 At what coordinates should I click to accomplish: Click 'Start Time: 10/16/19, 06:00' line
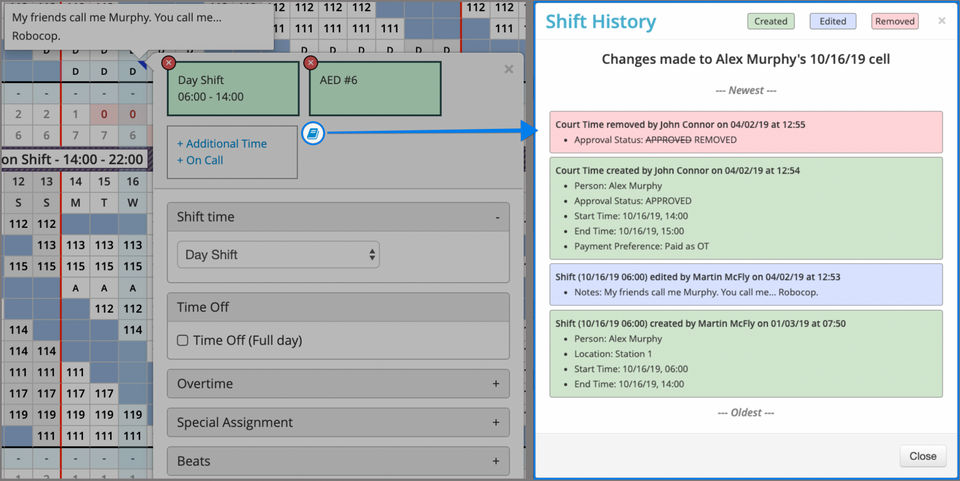point(631,369)
